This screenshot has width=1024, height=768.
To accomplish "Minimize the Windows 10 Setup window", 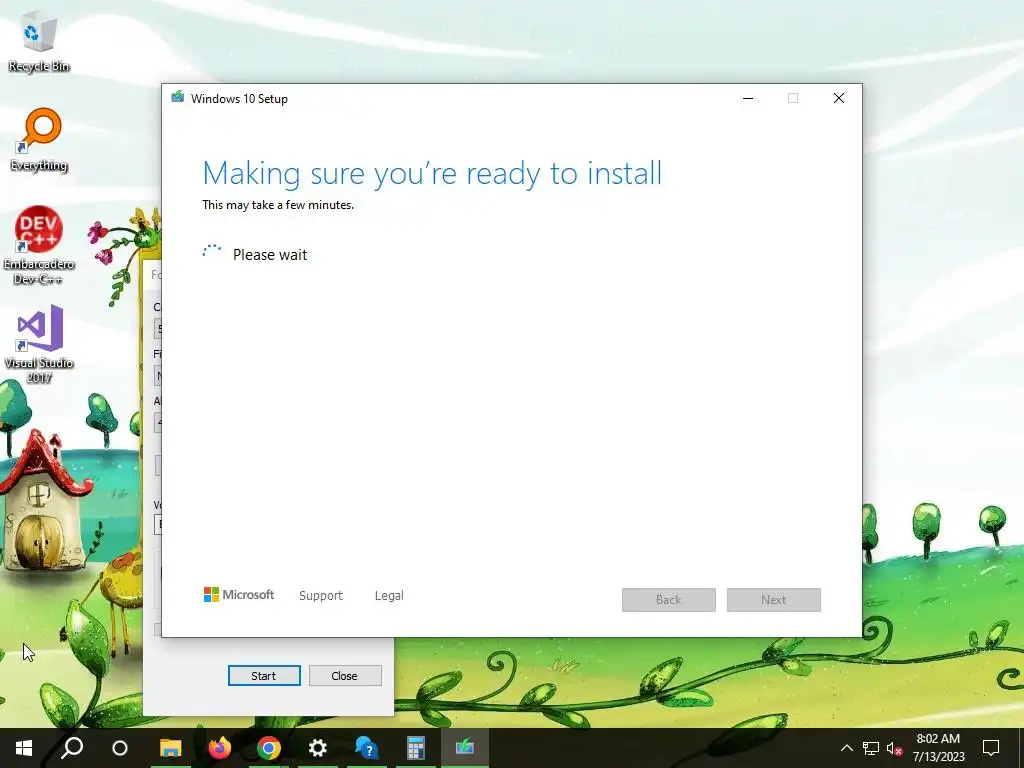I will 748,99.
